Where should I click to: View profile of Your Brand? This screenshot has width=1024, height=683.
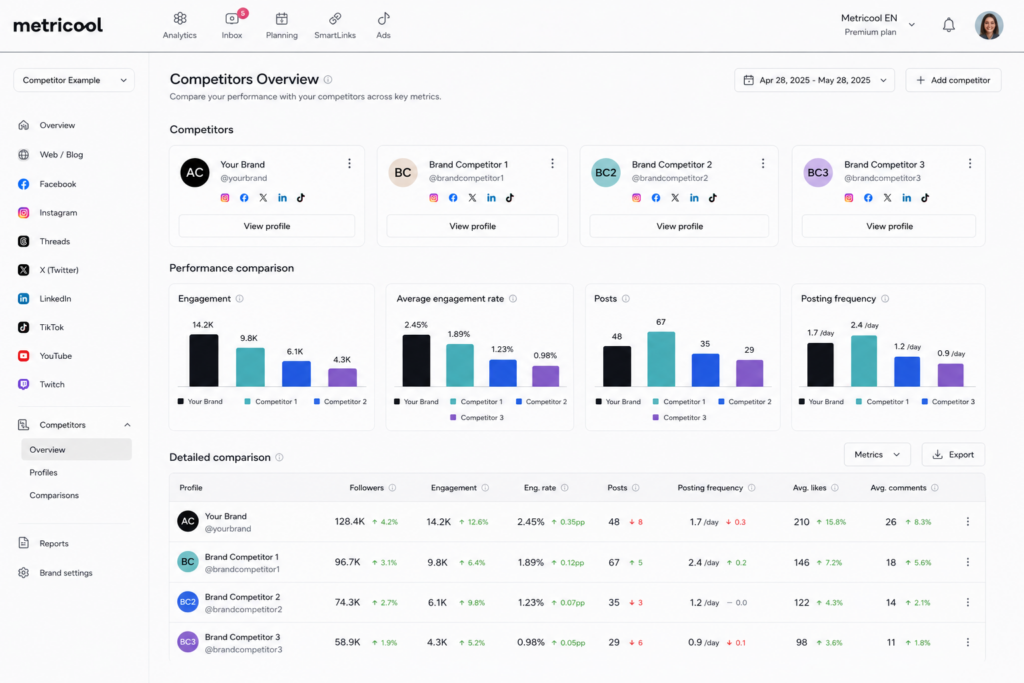[267, 226]
